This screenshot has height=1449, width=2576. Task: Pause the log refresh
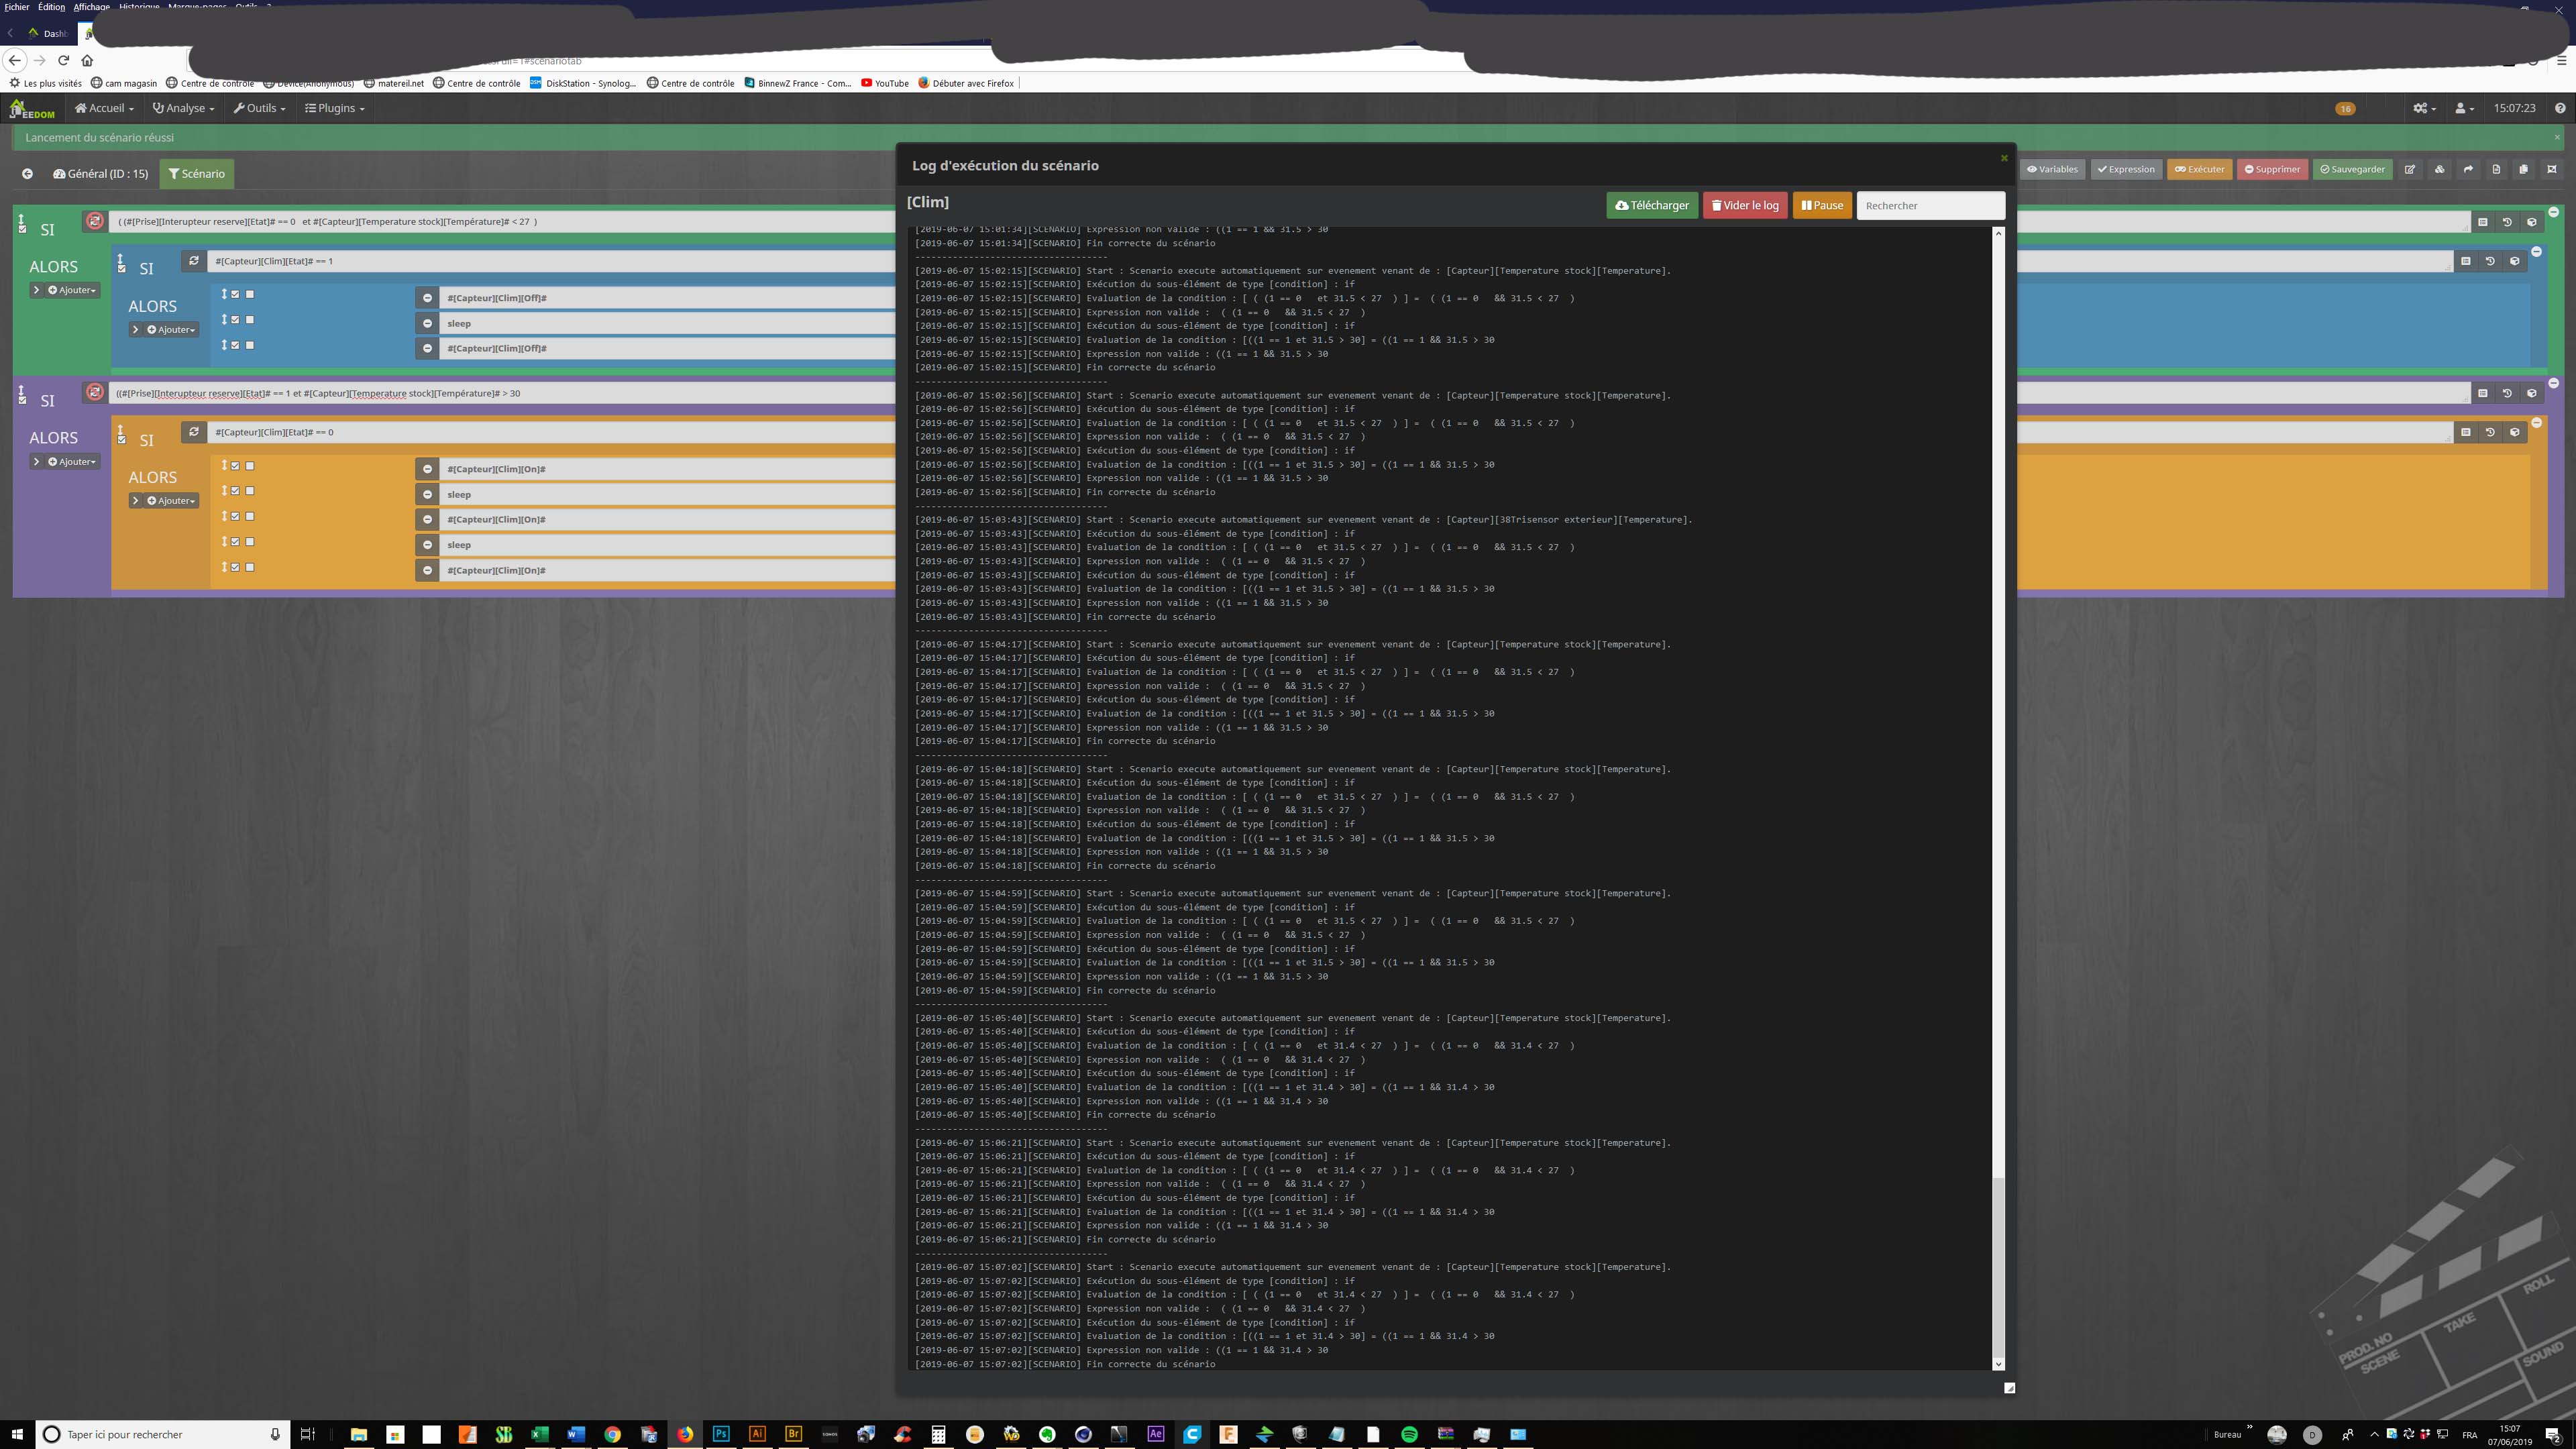click(x=1822, y=205)
